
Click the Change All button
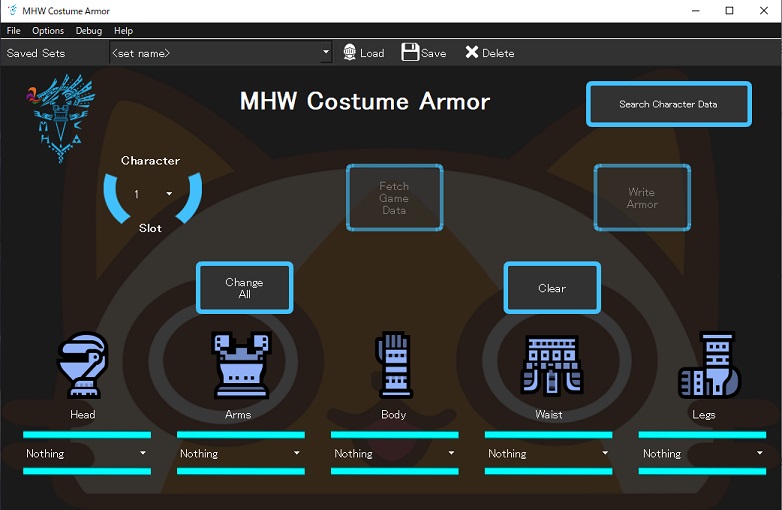[x=244, y=288]
